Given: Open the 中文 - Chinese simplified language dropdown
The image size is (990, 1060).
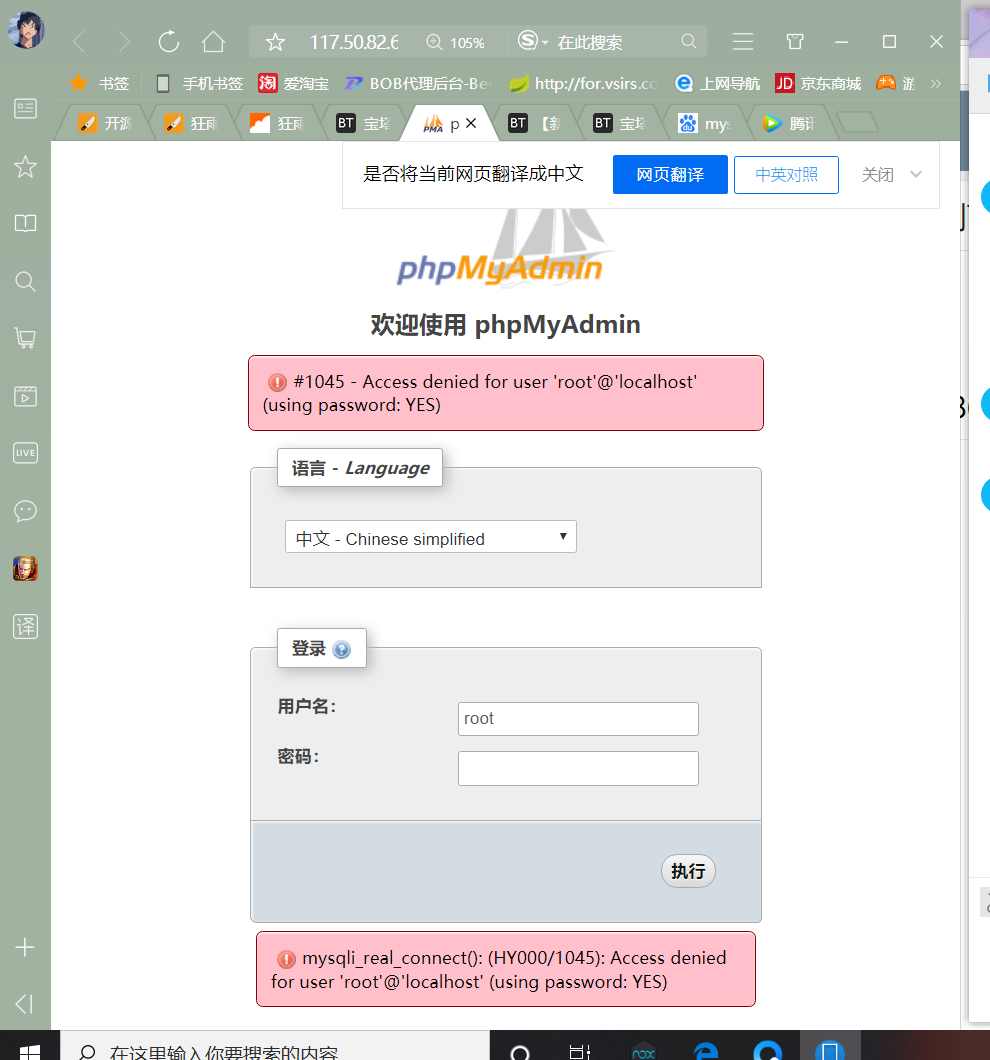Looking at the screenshot, I should [x=431, y=537].
